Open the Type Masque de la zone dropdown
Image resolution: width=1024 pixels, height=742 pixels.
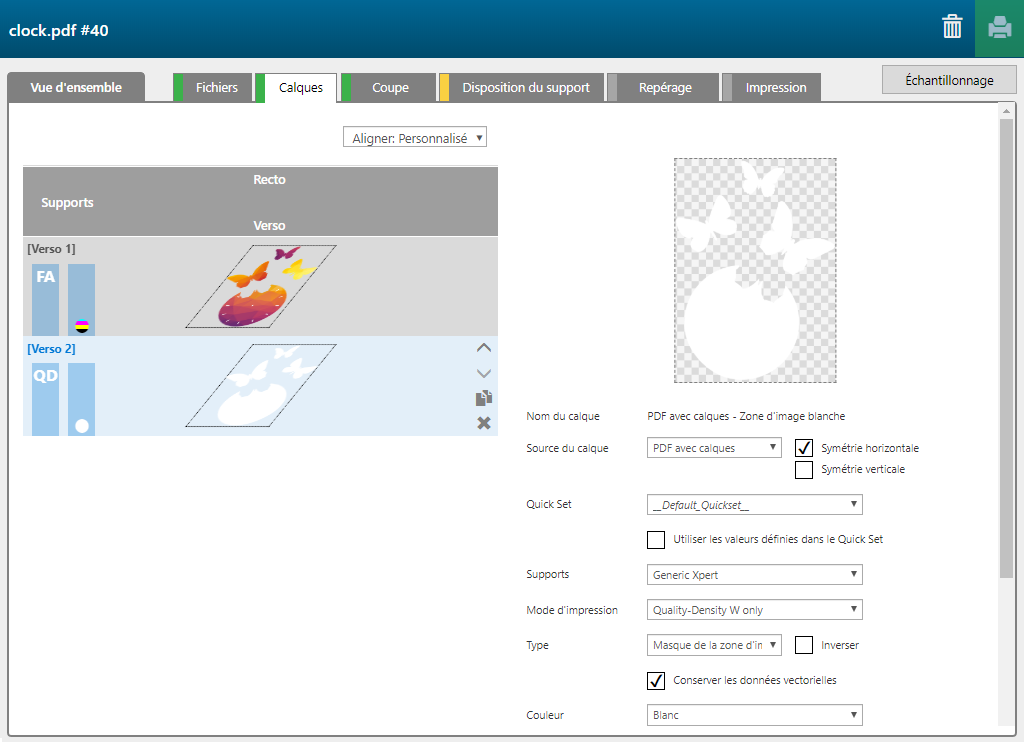tap(714, 645)
